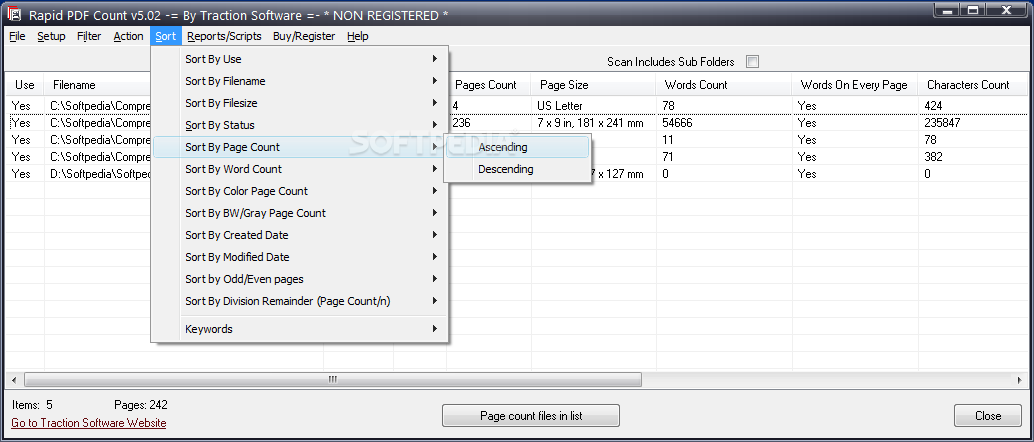Image resolution: width=1034 pixels, height=442 pixels.
Task: Expand Sort By Color Page Count submenu
Action: [300, 191]
